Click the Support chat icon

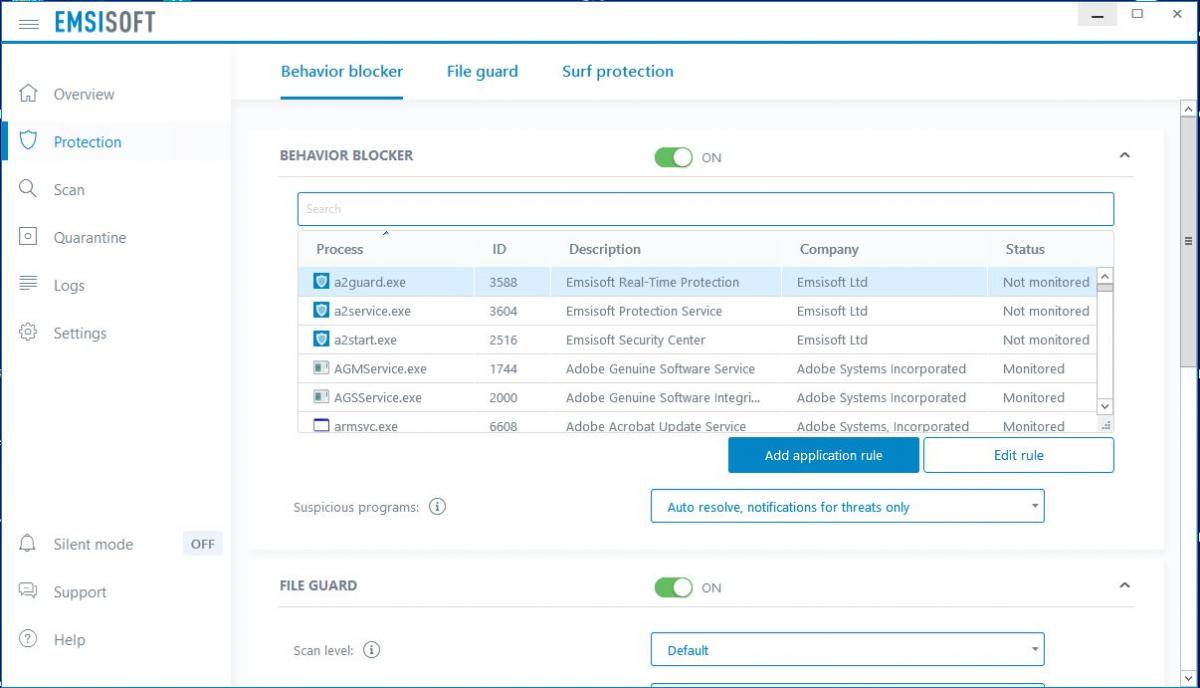tap(28, 591)
